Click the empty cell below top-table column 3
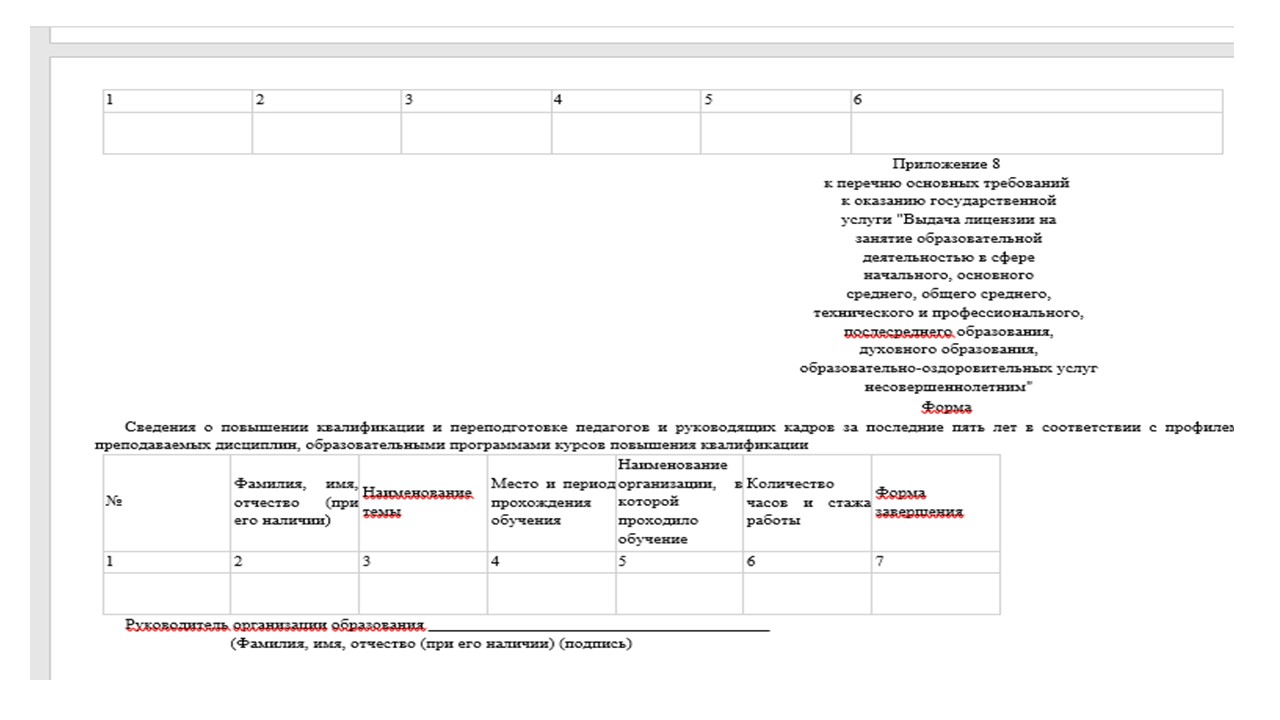 pos(476,133)
